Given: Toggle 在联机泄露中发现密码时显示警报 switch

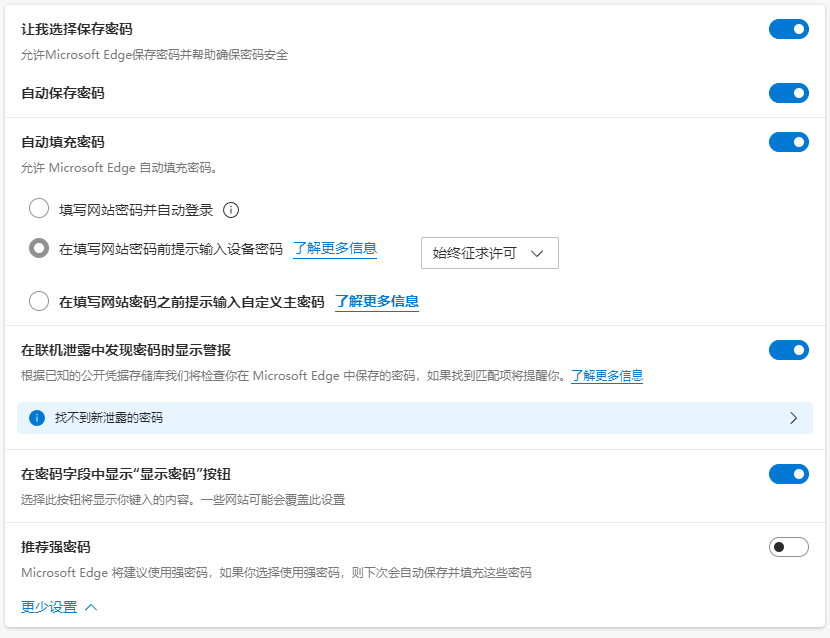Looking at the screenshot, I should tap(788, 350).
